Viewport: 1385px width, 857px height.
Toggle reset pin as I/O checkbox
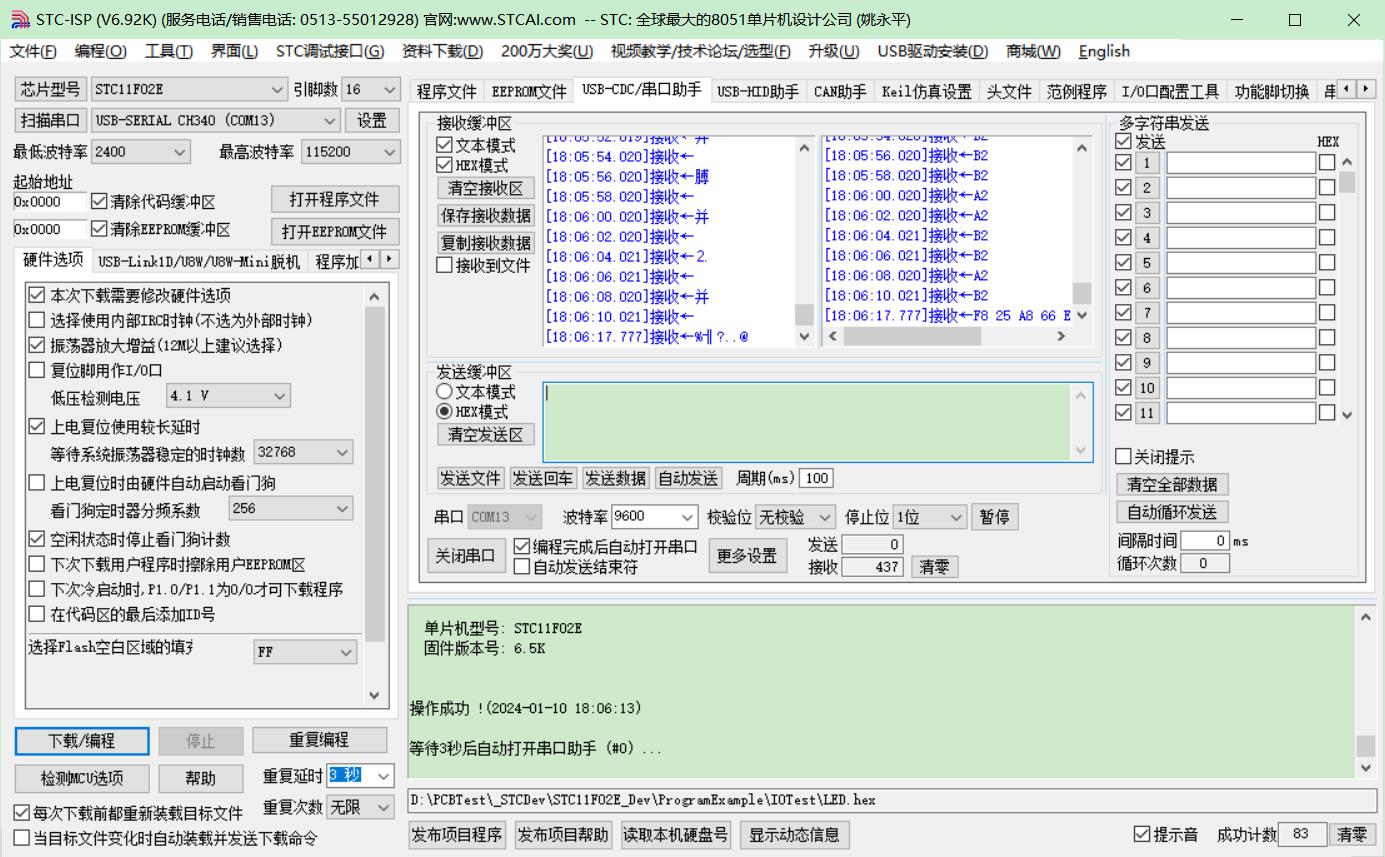[37, 370]
